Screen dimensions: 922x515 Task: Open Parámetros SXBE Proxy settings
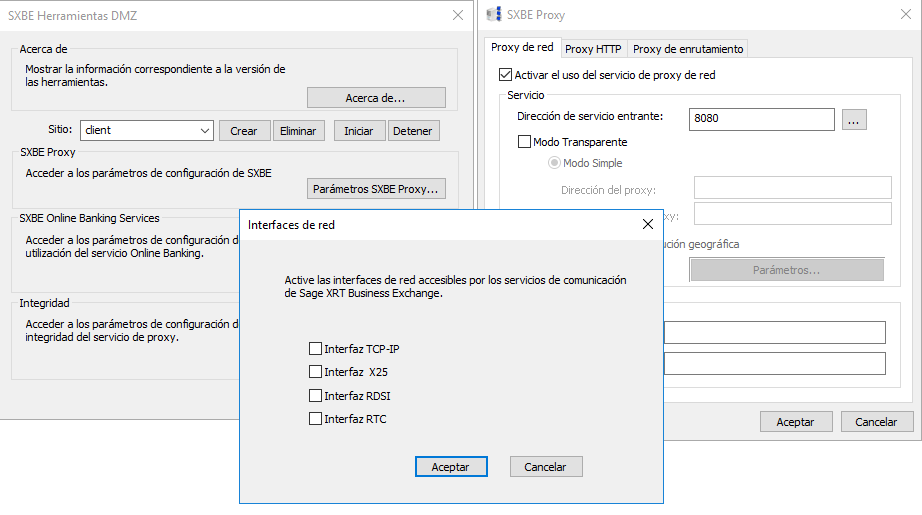coord(376,189)
